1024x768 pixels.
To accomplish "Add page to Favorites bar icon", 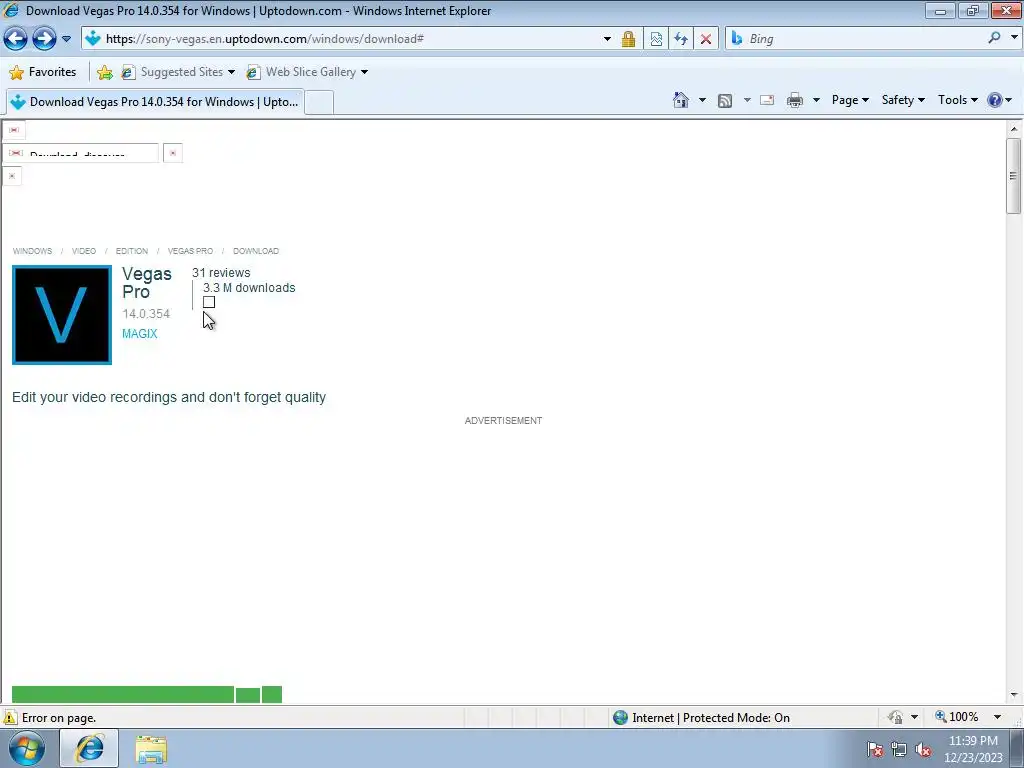I will click(104, 72).
